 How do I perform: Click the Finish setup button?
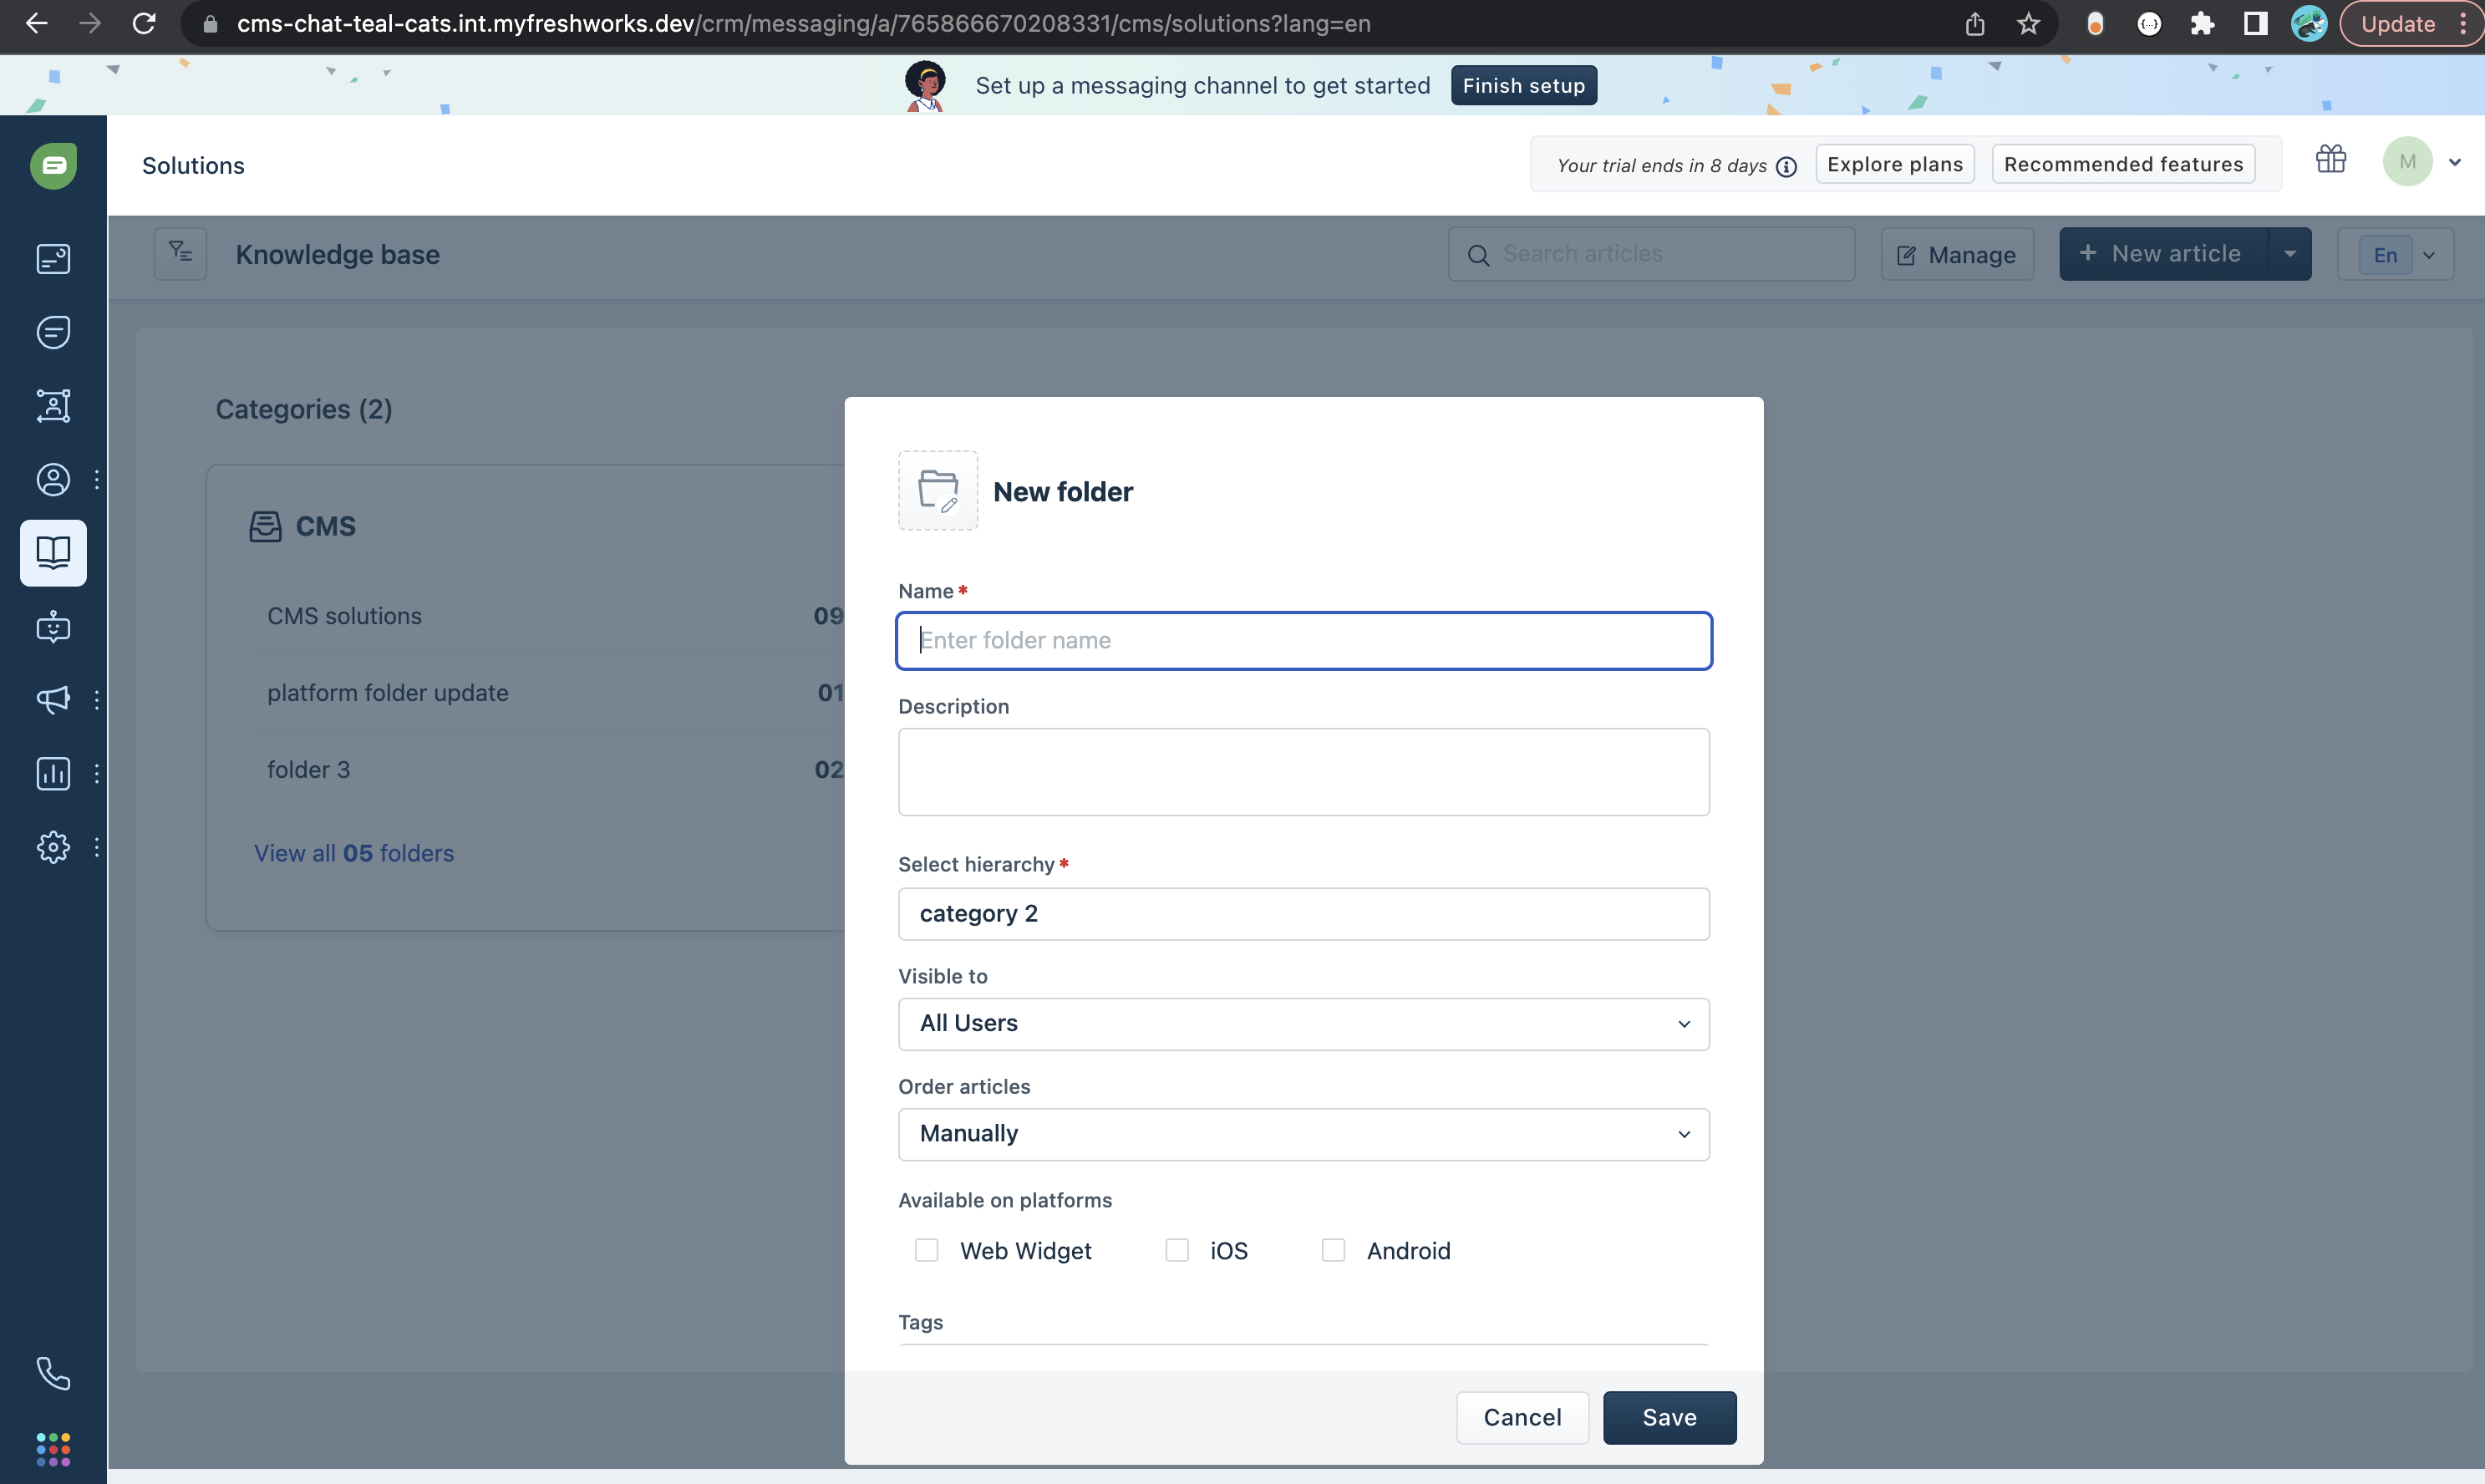click(1523, 85)
